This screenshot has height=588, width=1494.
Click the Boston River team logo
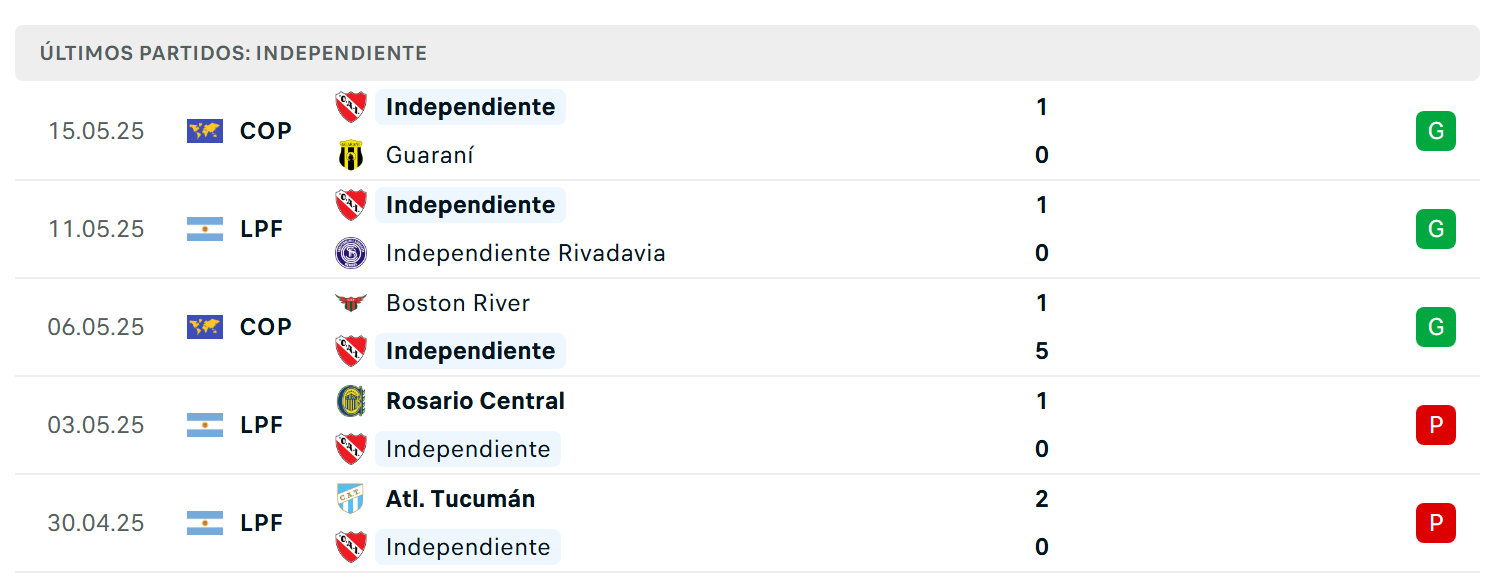click(351, 303)
